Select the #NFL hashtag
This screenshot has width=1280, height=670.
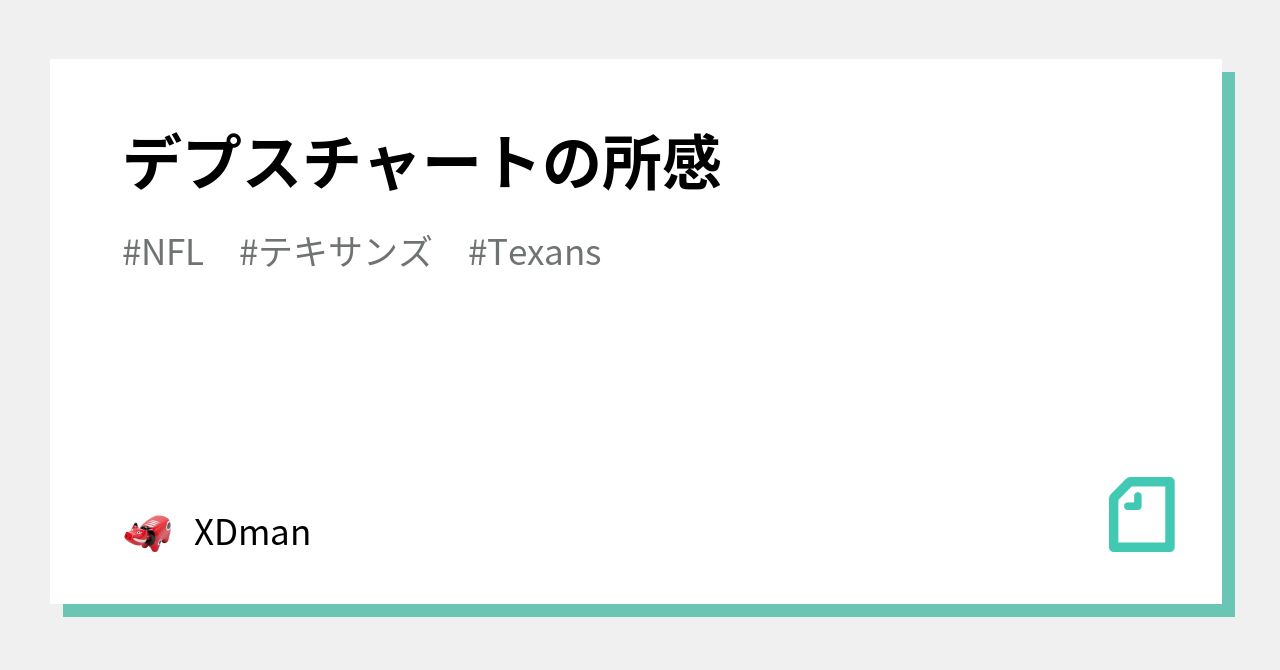[163, 253]
